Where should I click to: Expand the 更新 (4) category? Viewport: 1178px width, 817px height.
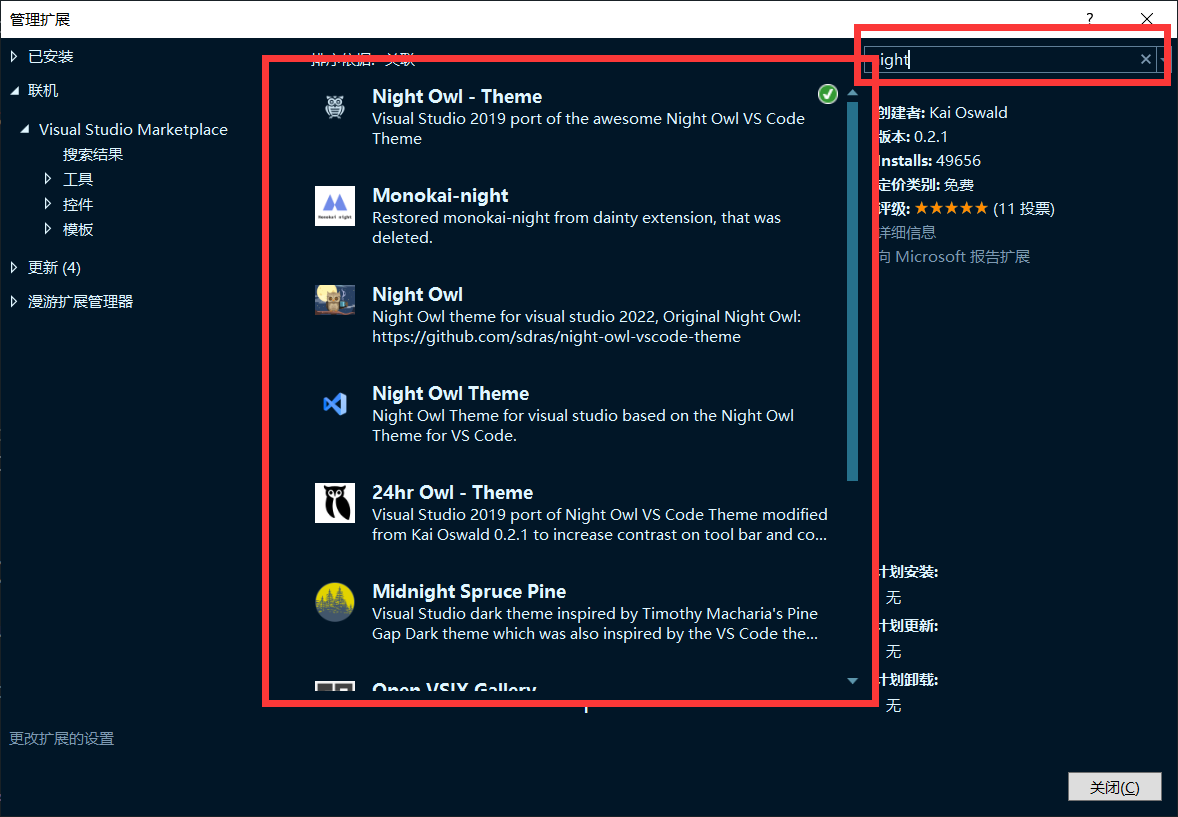click(x=14, y=267)
